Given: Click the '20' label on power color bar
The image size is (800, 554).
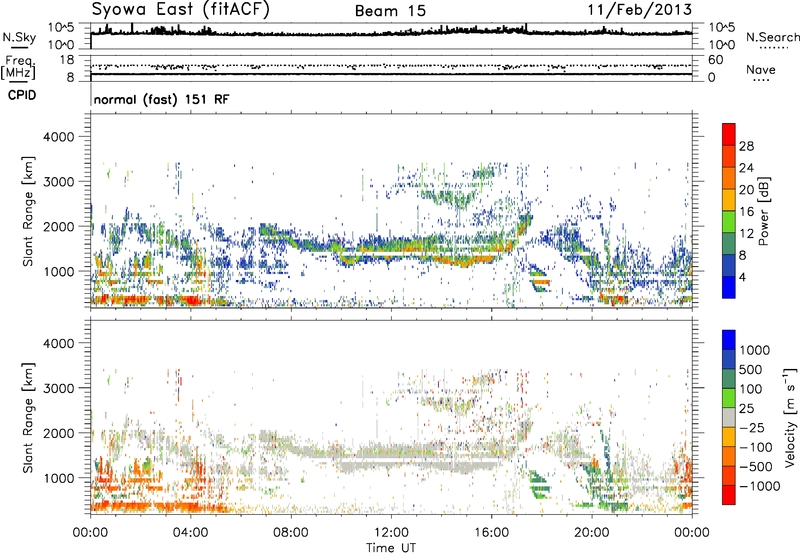Looking at the screenshot, I should tap(746, 190).
